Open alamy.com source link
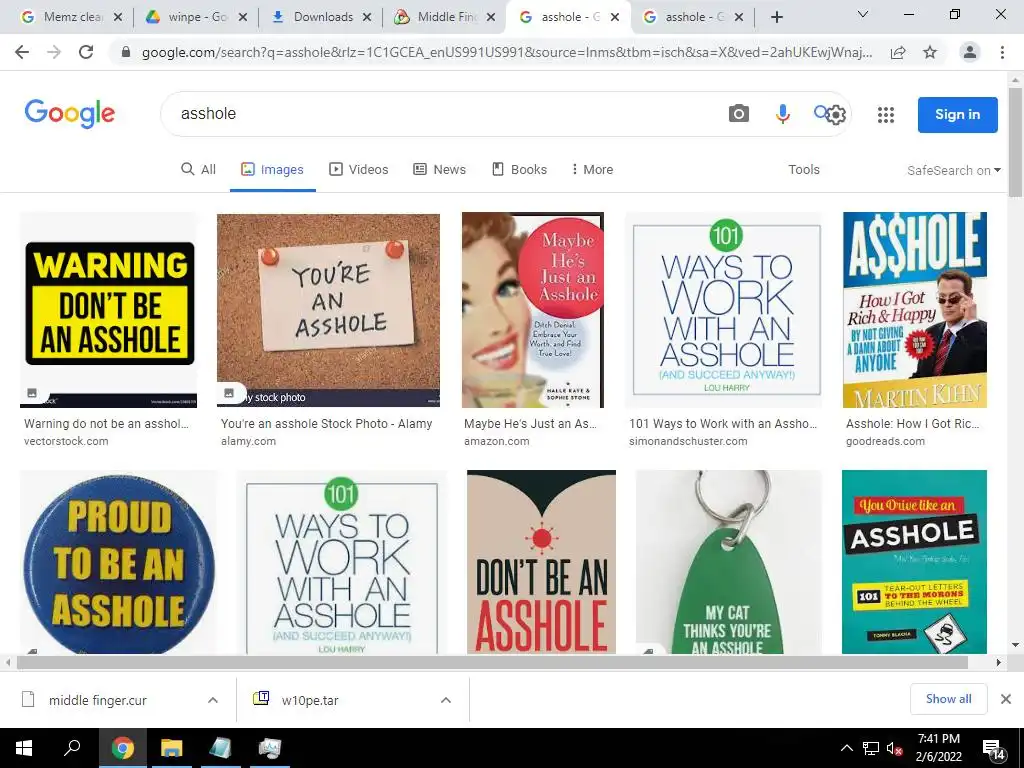 tap(248, 441)
